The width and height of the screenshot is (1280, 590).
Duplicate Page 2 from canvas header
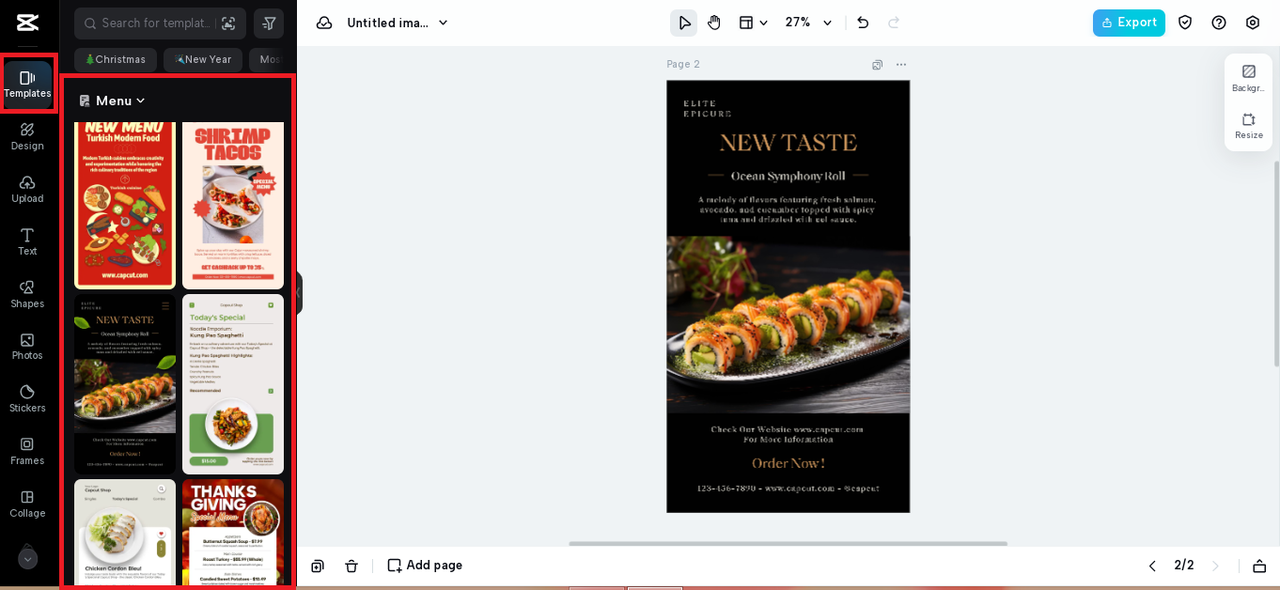point(877,65)
